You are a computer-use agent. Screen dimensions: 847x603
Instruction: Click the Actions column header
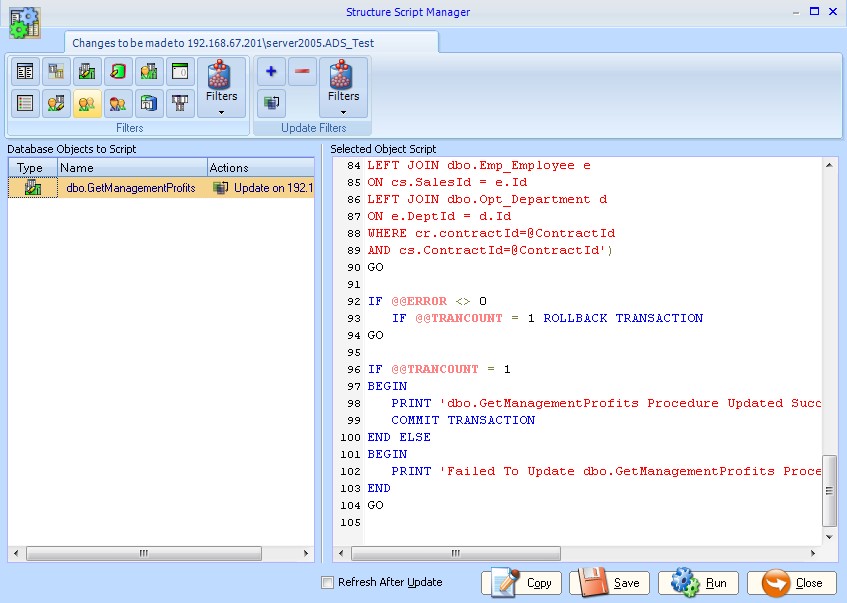coord(260,168)
